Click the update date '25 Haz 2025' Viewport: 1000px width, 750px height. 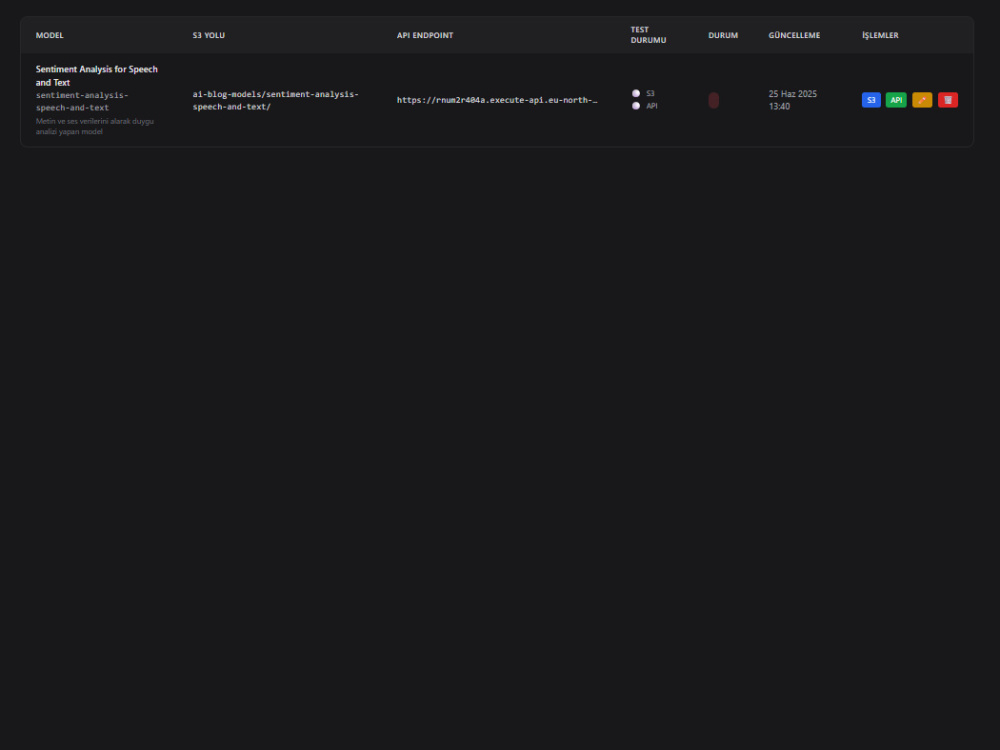[x=793, y=94]
